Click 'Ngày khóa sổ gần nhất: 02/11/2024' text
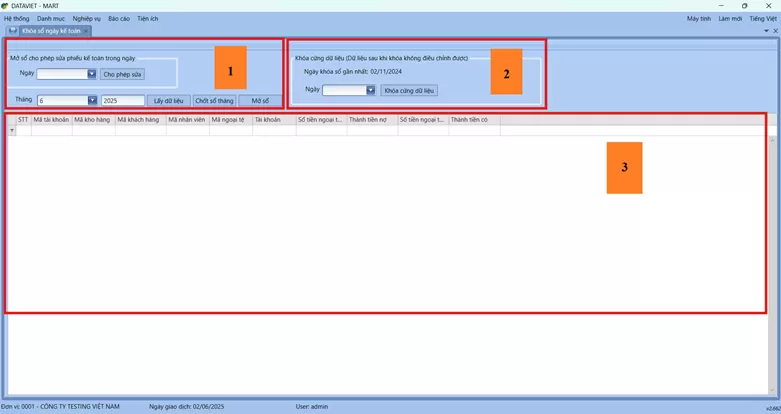This screenshot has width=781, height=414. point(353,72)
